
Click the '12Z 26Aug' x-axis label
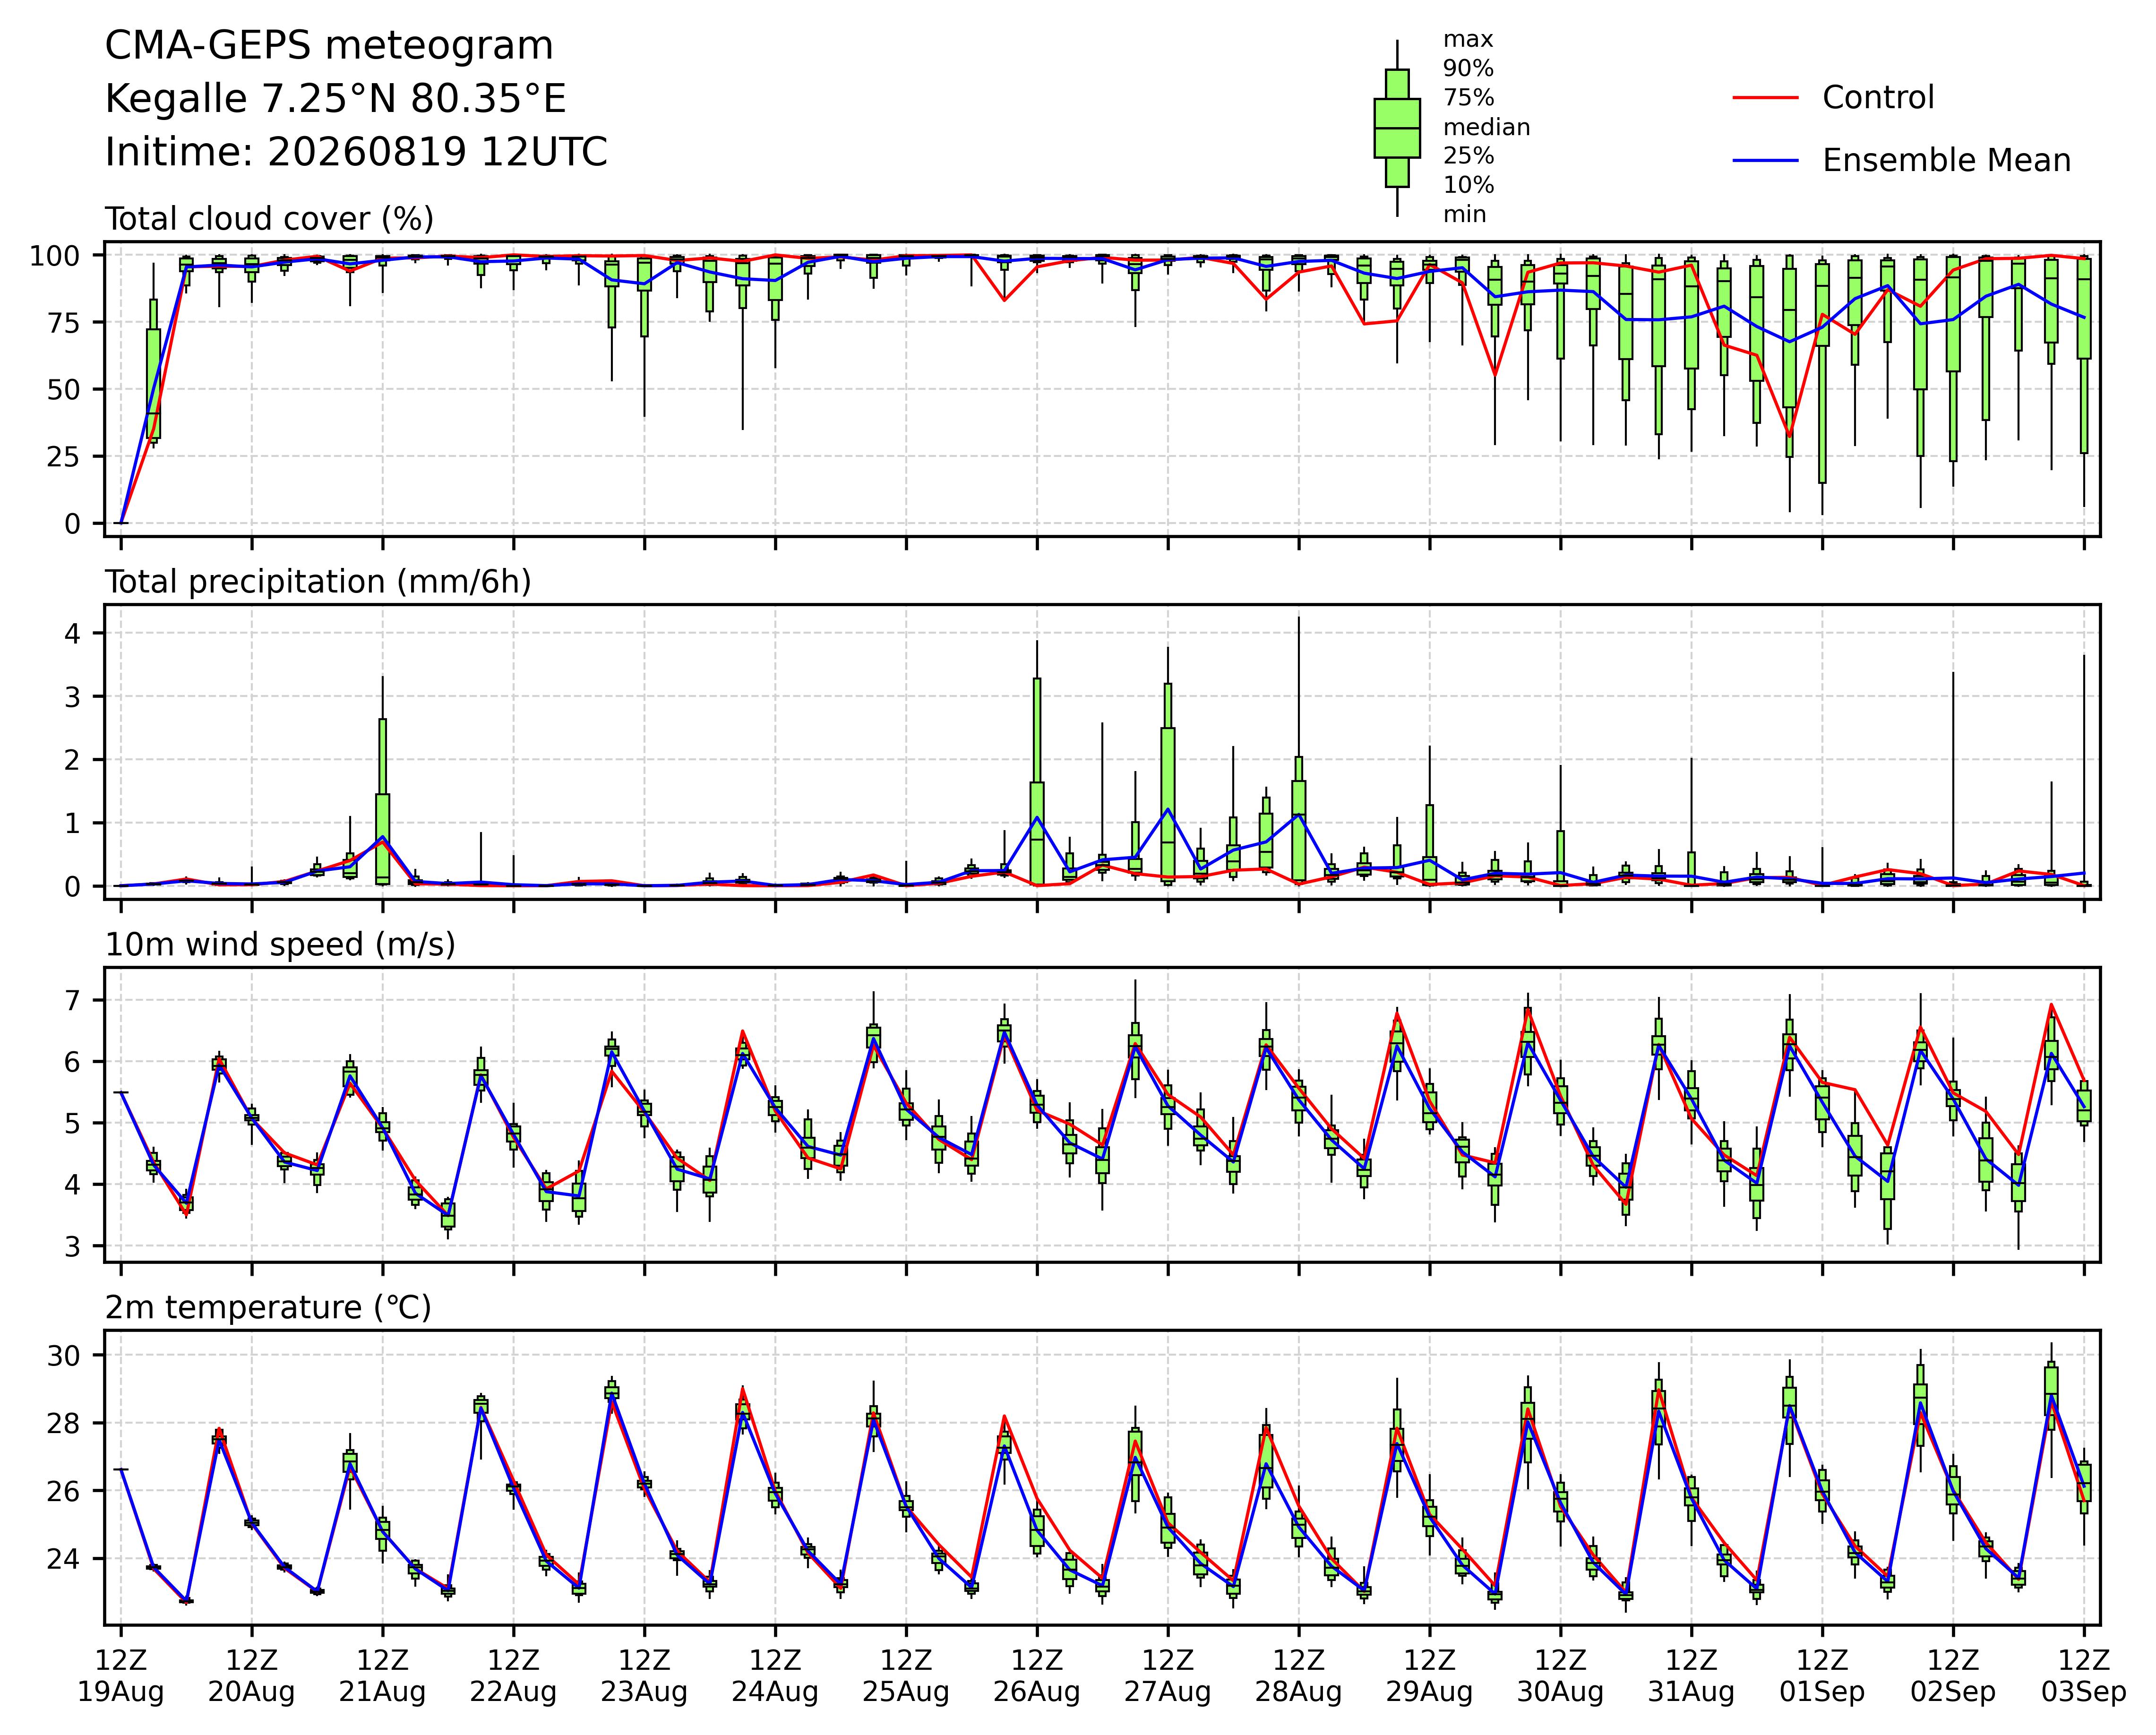tap(1037, 1676)
